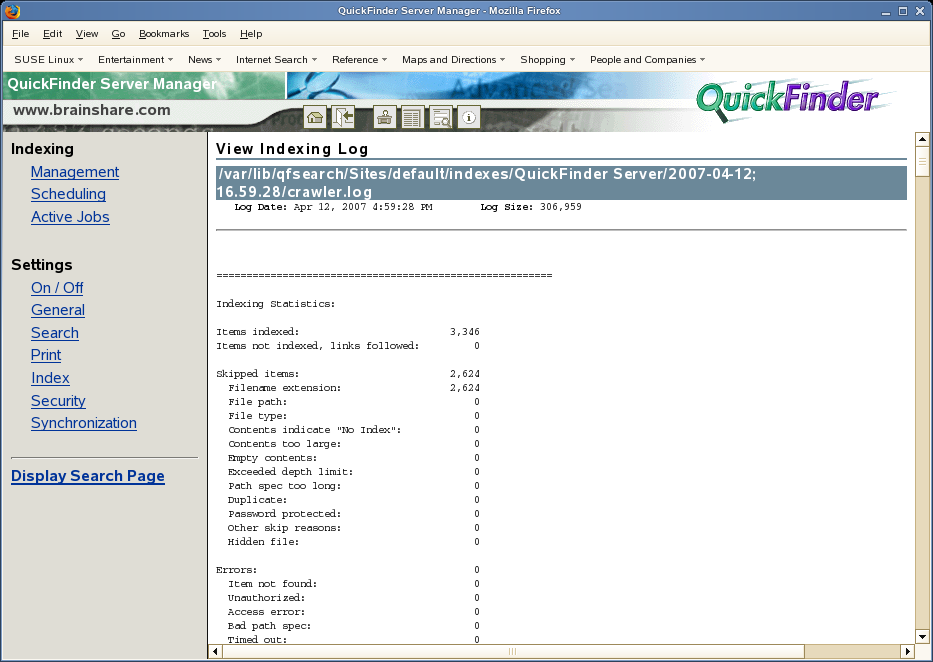Open the Entertainment bookmarks dropdown
Image resolution: width=933 pixels, height=662 pixels.
(x=136, y=59)
